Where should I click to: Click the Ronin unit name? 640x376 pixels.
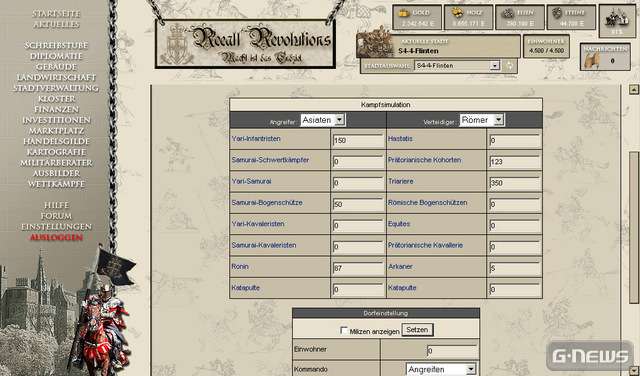click(x=240, y=267)
